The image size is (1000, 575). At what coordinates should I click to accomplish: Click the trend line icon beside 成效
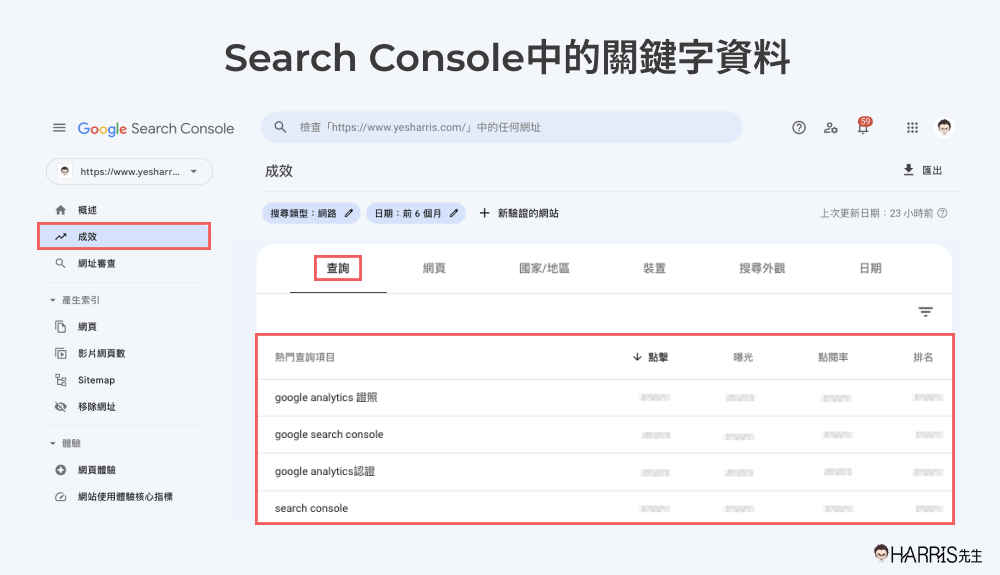point(61,237)
